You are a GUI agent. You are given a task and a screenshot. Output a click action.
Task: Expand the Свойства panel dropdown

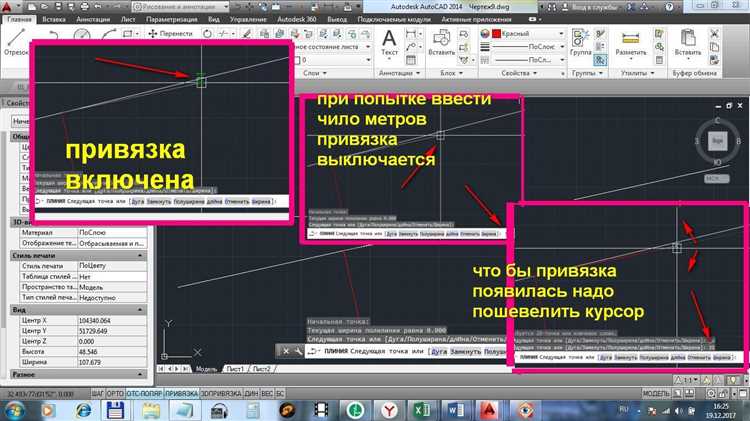click(519, 73)
